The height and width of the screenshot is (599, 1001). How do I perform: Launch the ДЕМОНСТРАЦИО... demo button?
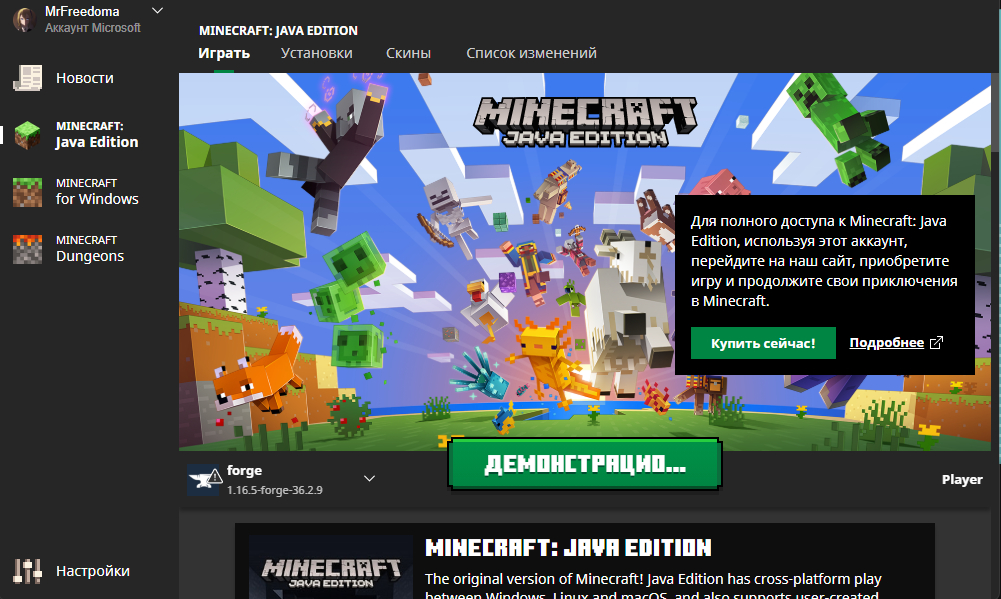pos(585,464)
